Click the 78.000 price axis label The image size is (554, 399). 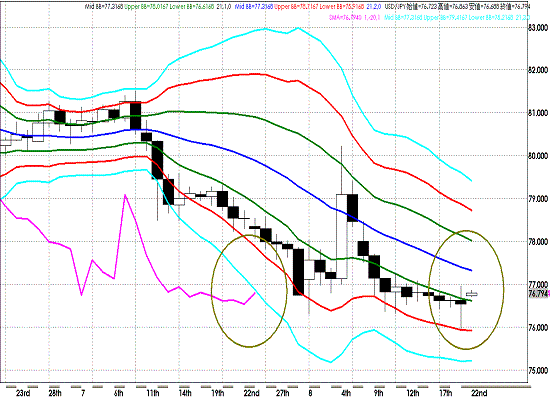click(x=538, y=242)
